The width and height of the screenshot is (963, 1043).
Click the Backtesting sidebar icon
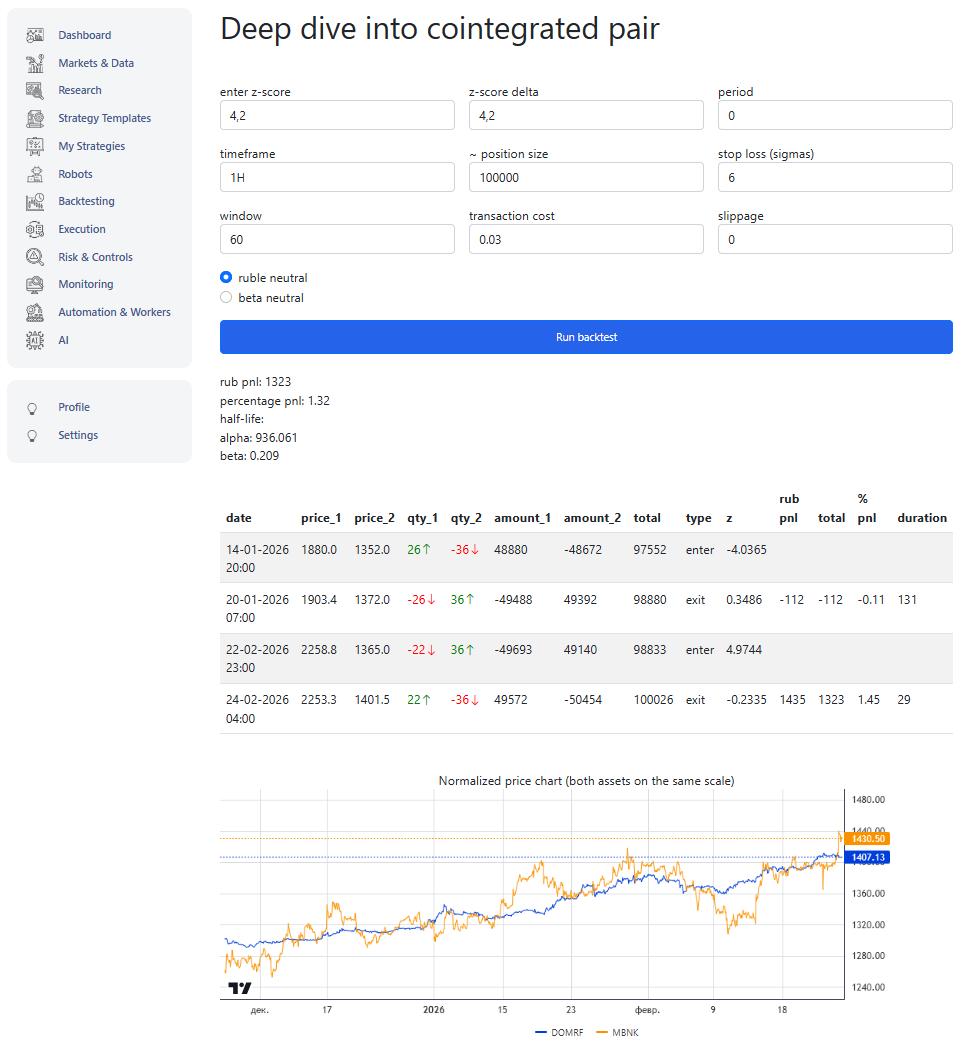pos(35,201)
